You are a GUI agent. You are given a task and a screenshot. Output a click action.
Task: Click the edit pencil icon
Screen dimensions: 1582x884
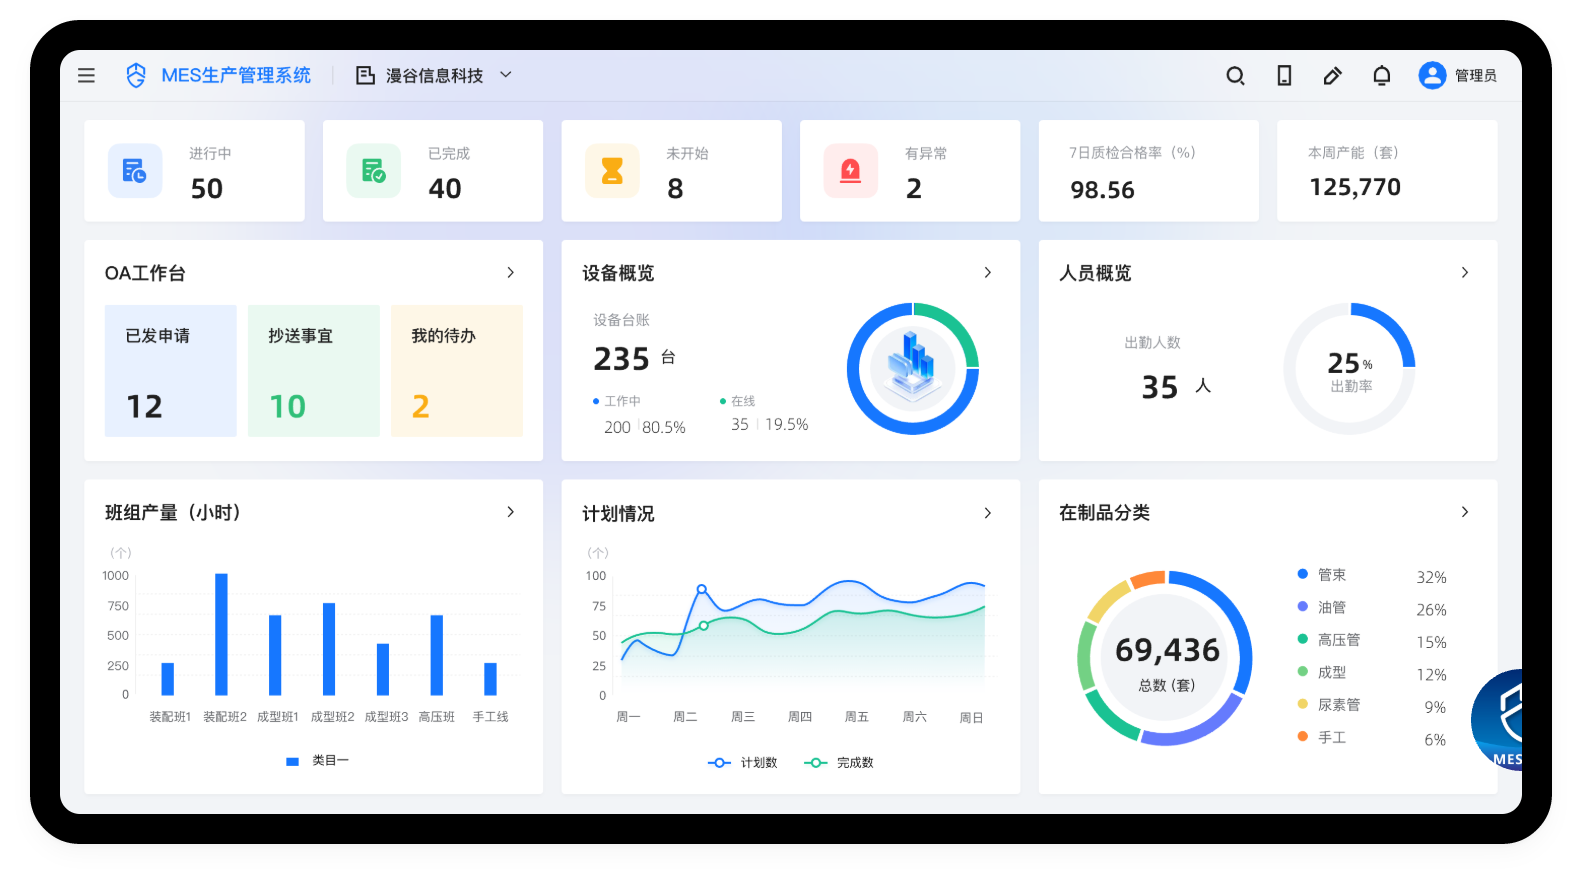[1332, 76]
